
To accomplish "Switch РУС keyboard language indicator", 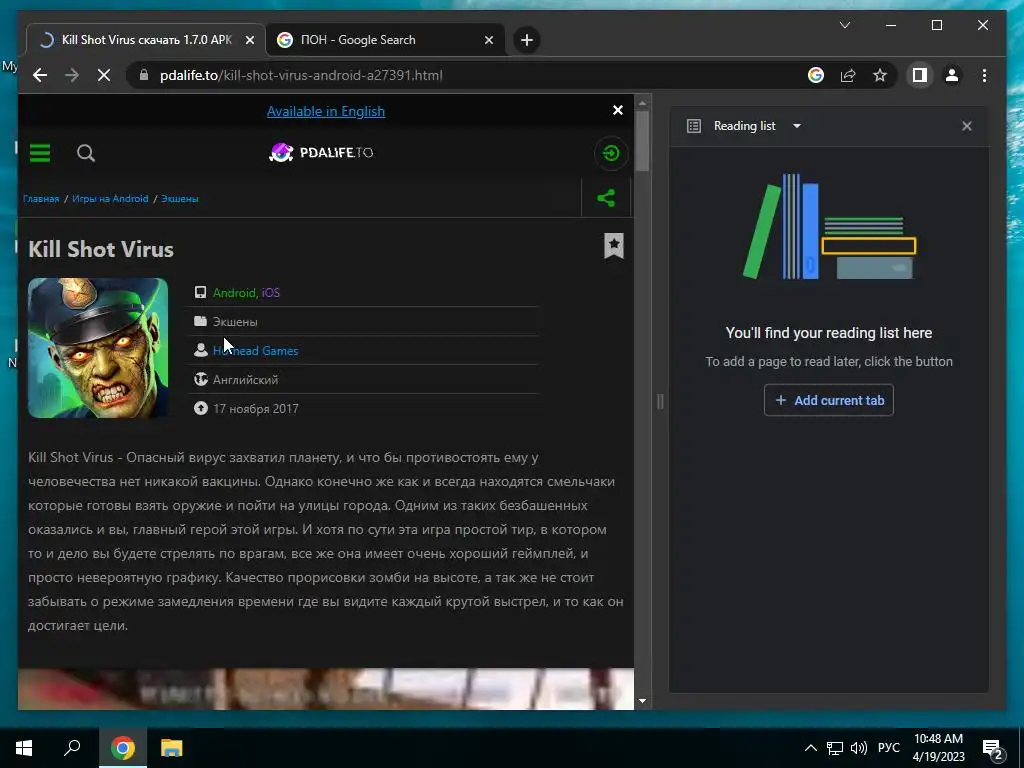I will pos(888,748).
